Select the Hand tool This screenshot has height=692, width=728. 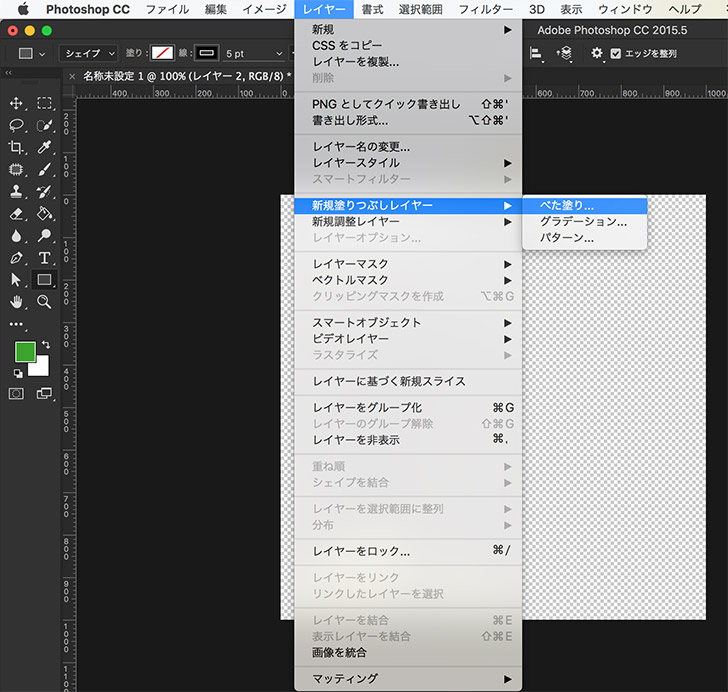pyautogui.click(x=16, y=302)
